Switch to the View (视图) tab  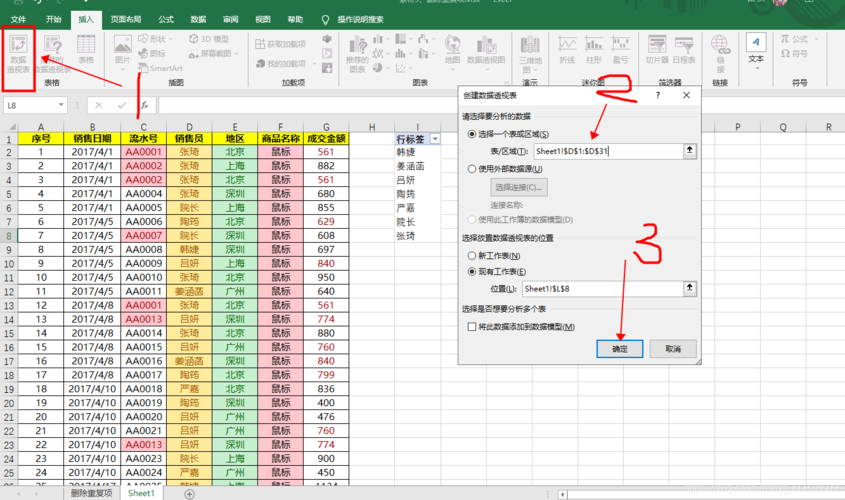coord(263,19)
